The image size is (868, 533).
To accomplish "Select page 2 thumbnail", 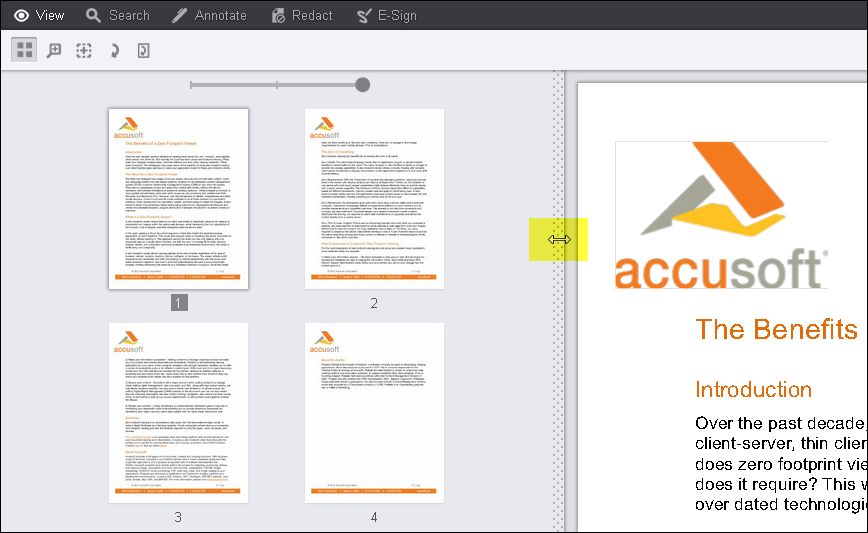I will [x=374, y=199].
